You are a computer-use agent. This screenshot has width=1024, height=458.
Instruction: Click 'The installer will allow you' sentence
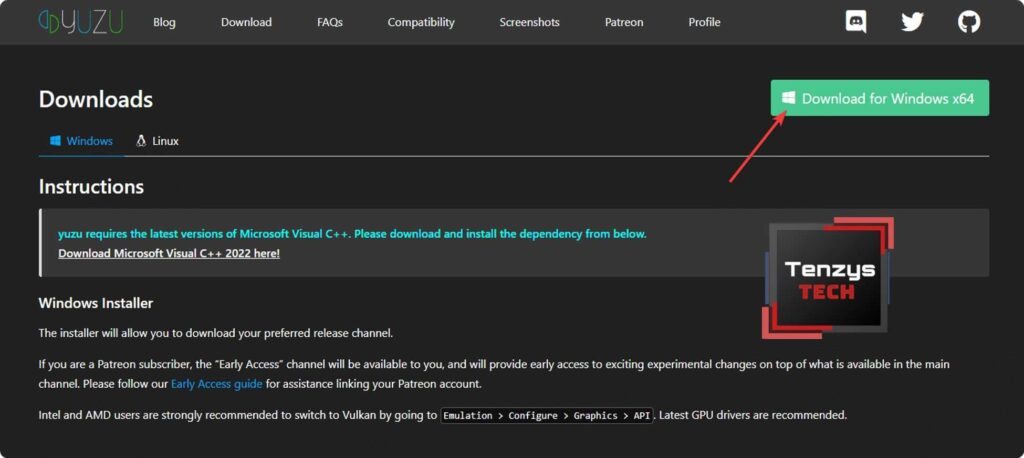point(216,333)
